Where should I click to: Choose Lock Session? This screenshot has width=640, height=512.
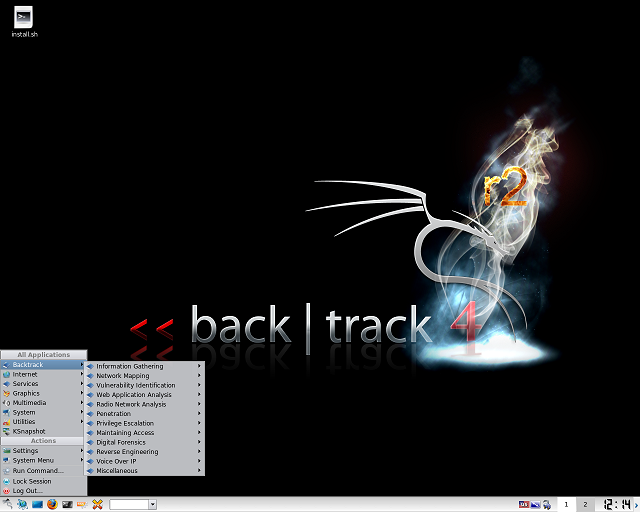point(43,481)
